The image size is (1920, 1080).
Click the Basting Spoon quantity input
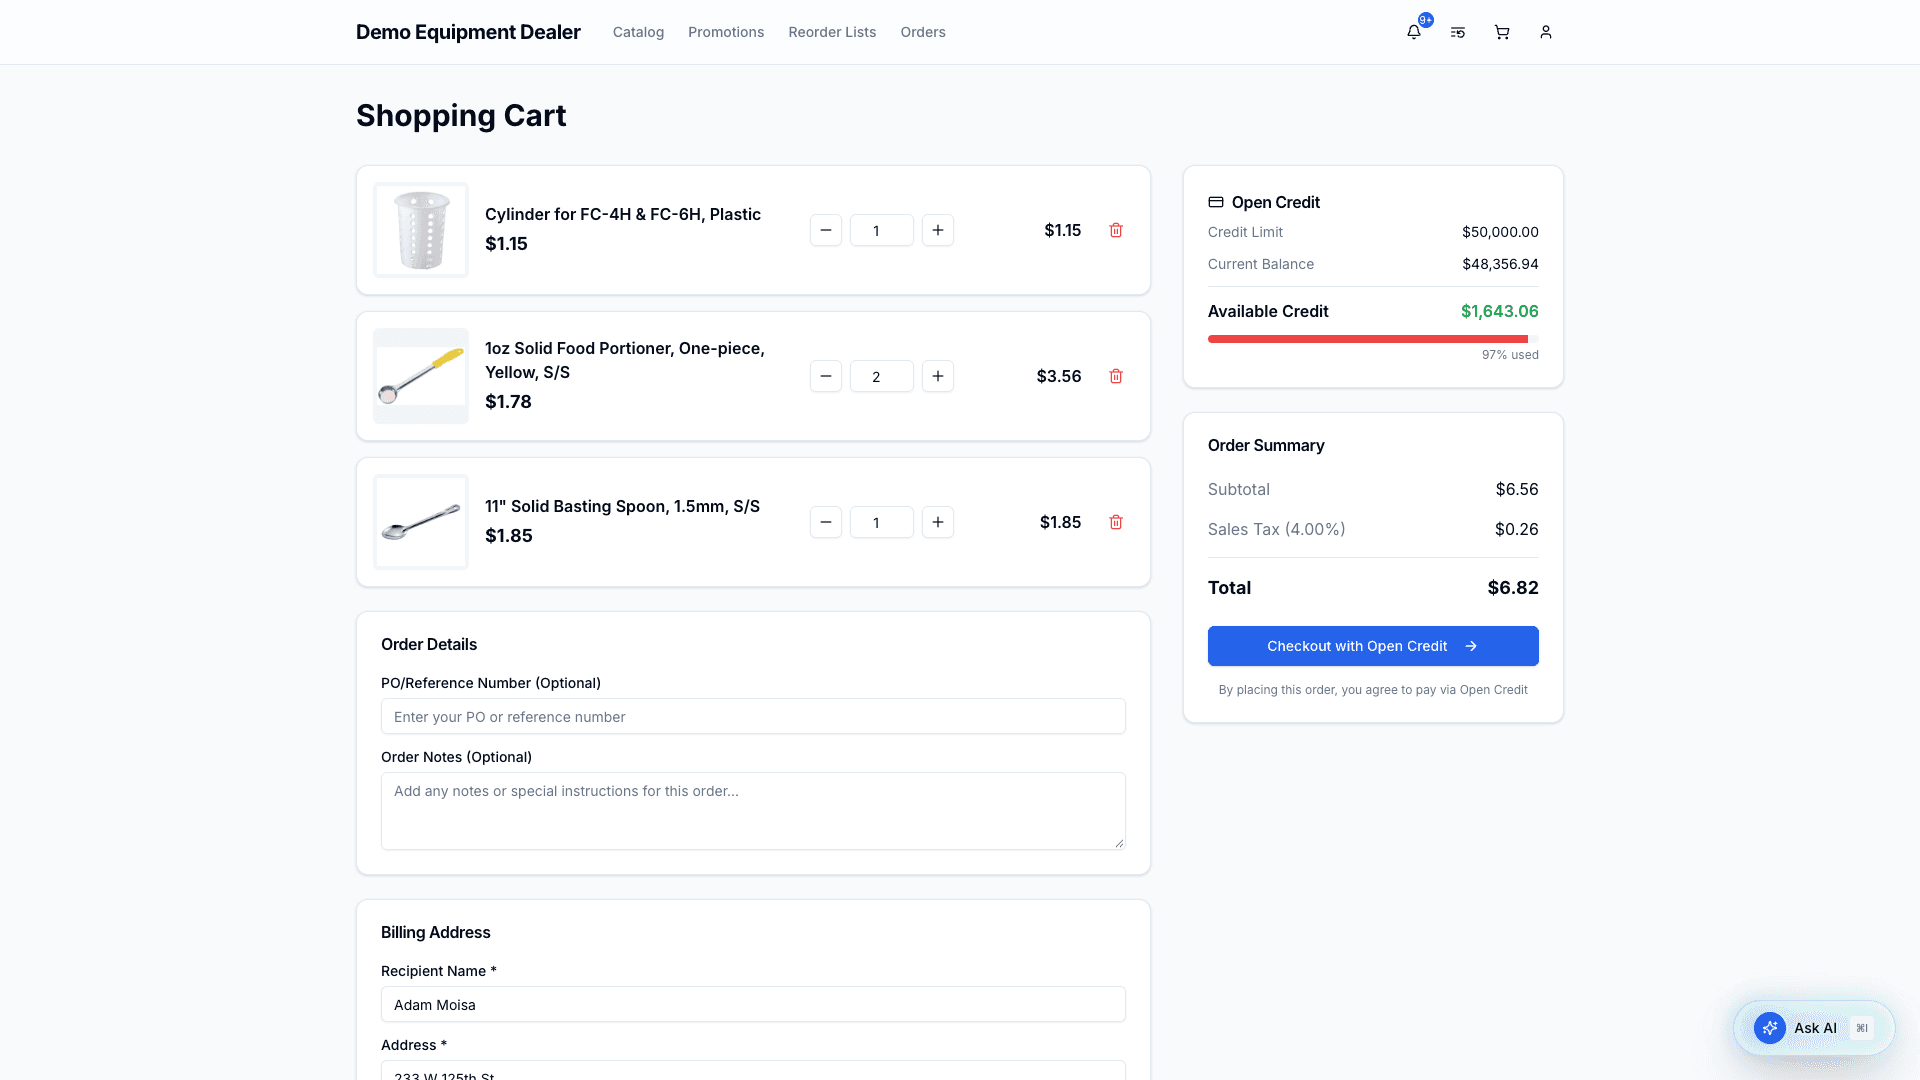click(x=882, y=522)
